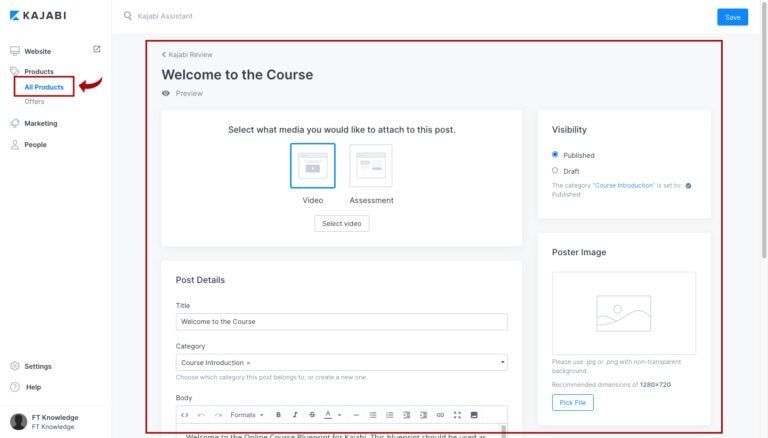Select Offers submenu item
768x438 pixels.
coord(34,101)
